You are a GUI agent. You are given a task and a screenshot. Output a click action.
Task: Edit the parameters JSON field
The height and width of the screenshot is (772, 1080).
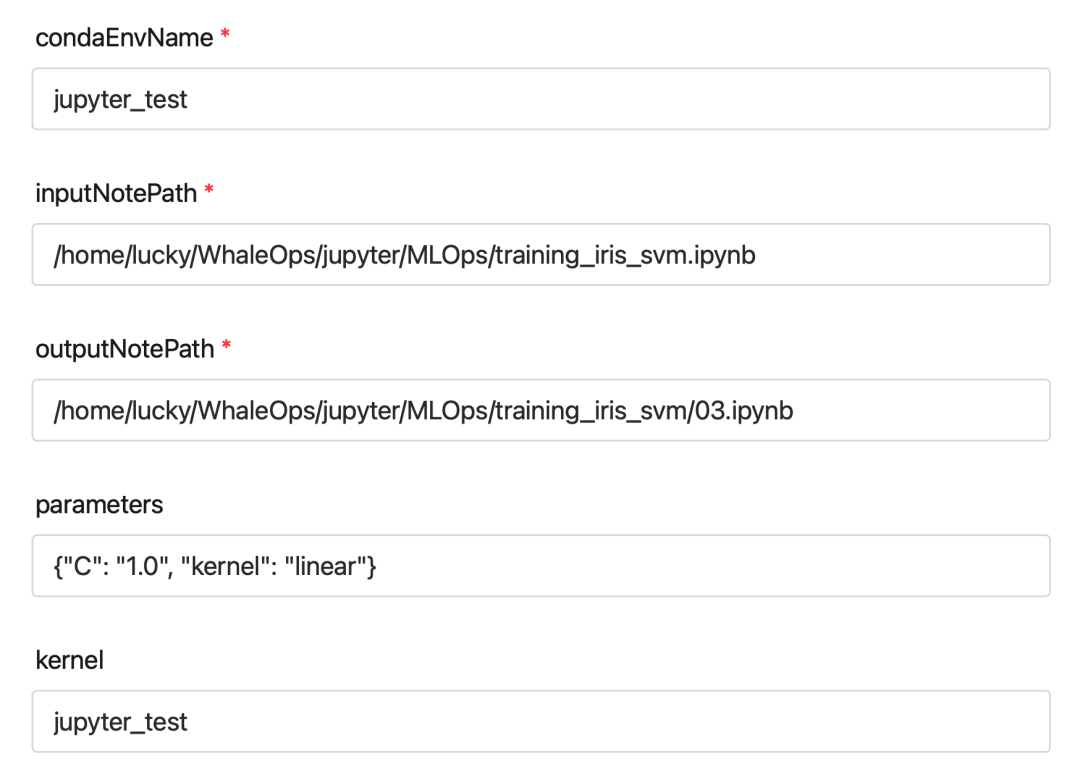(700, 566)
